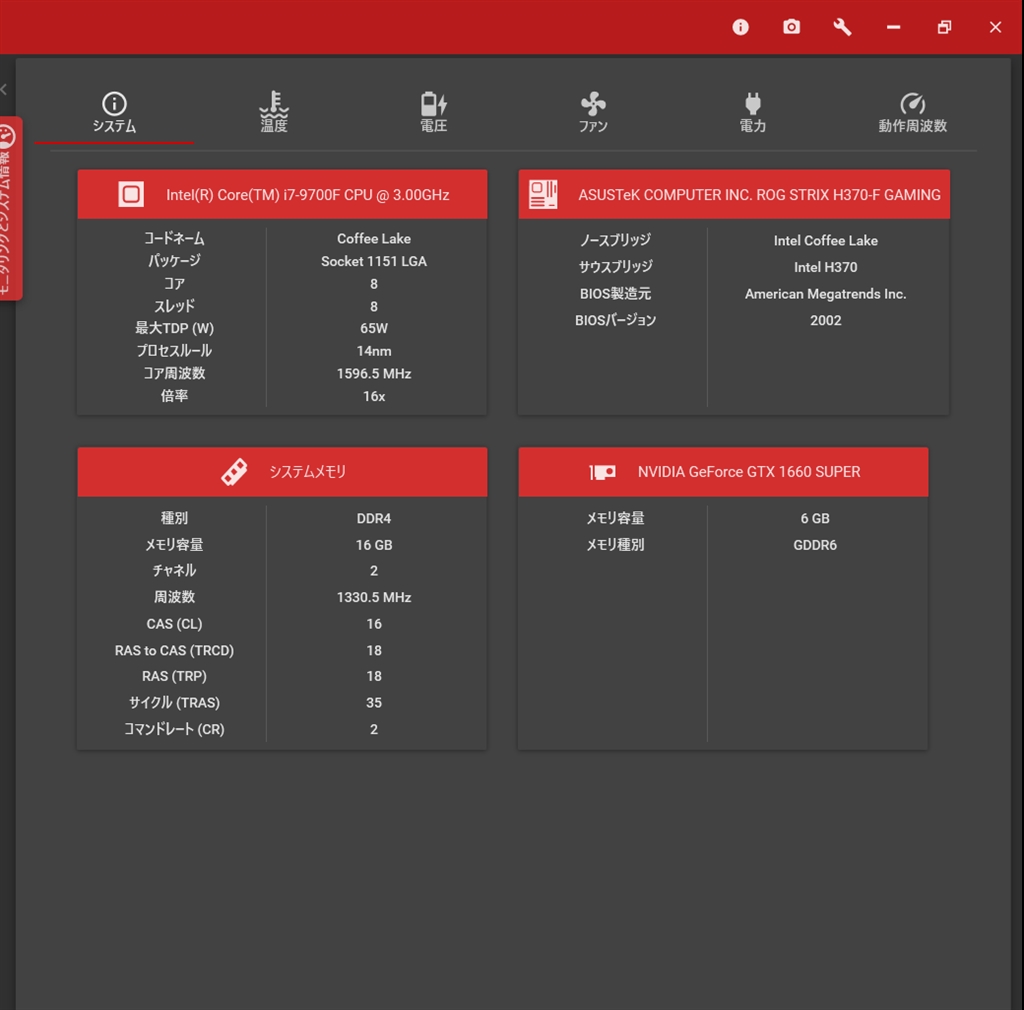
Task: Click the サイクル (TRAS) label
Action: click(x=174, y=702)
